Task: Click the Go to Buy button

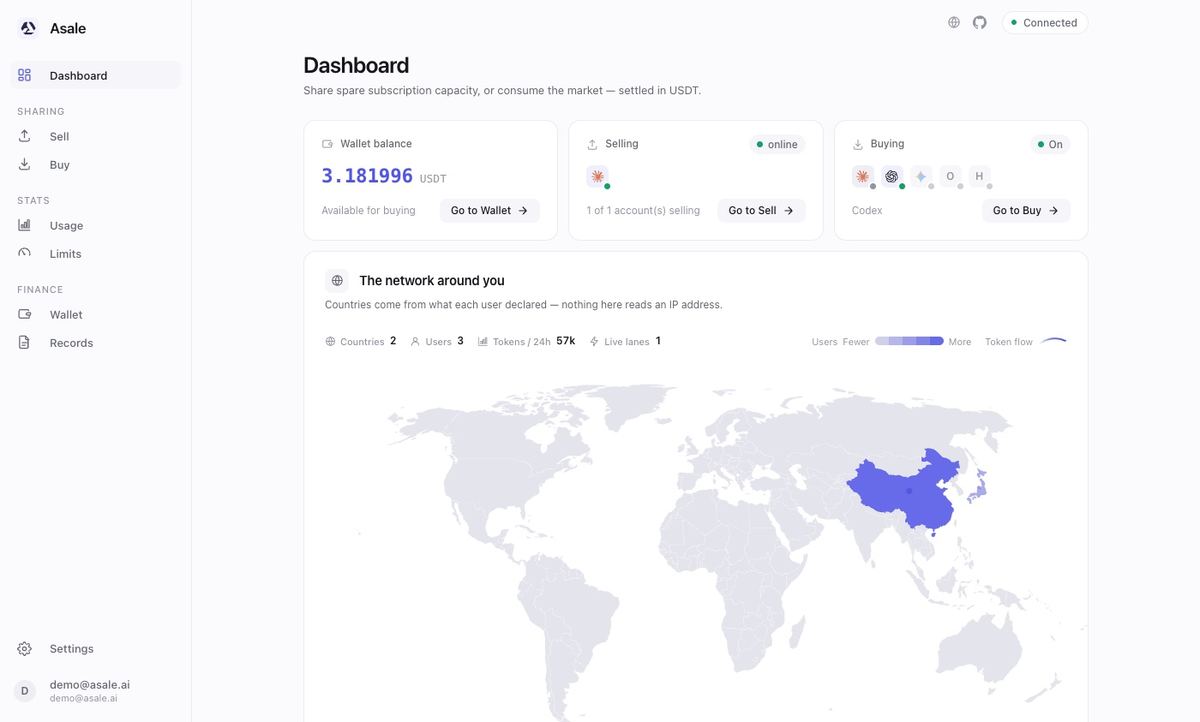Action: click(1026, 210)
